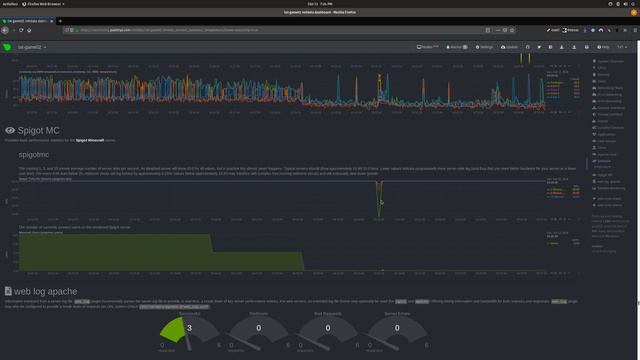Click the Firefox home button
Screen dimensions: 640x360
[29, 30]
